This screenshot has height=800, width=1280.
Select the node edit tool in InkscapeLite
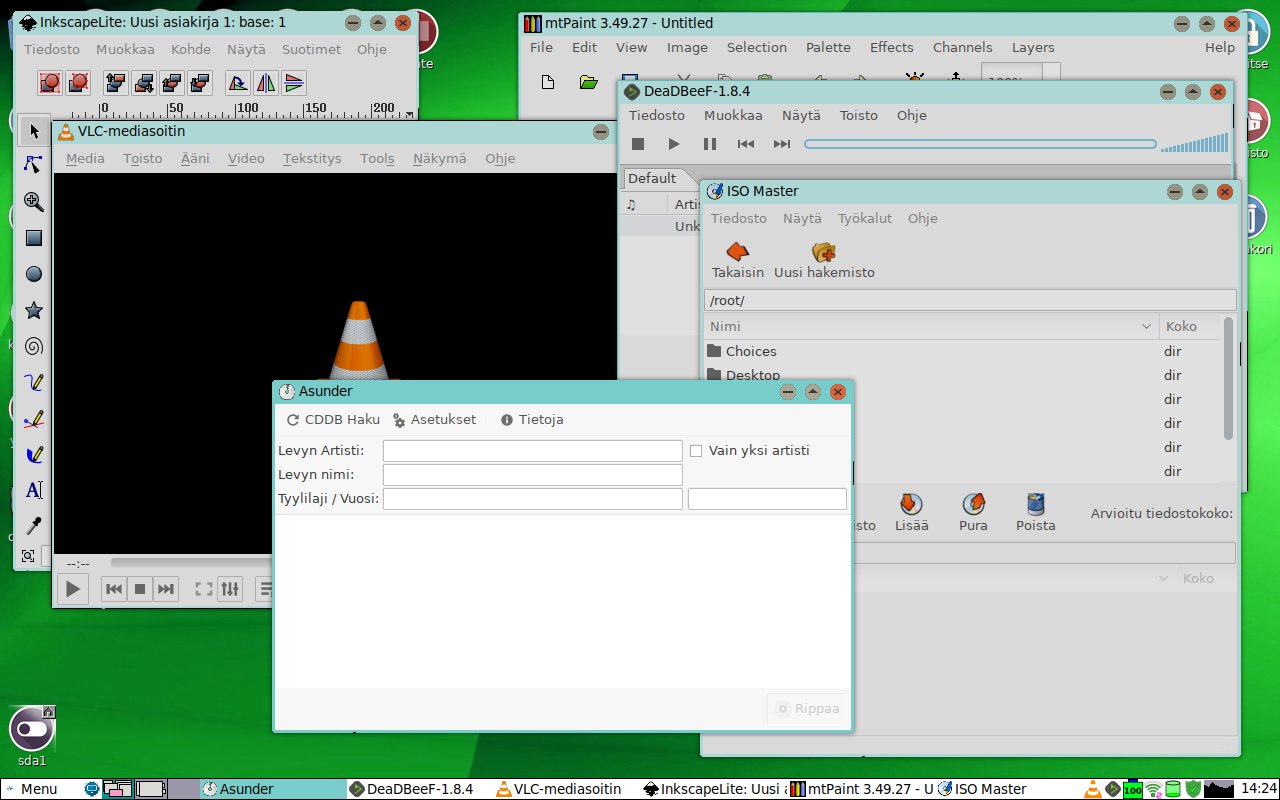pyautogui.click(x=33, y=165)
